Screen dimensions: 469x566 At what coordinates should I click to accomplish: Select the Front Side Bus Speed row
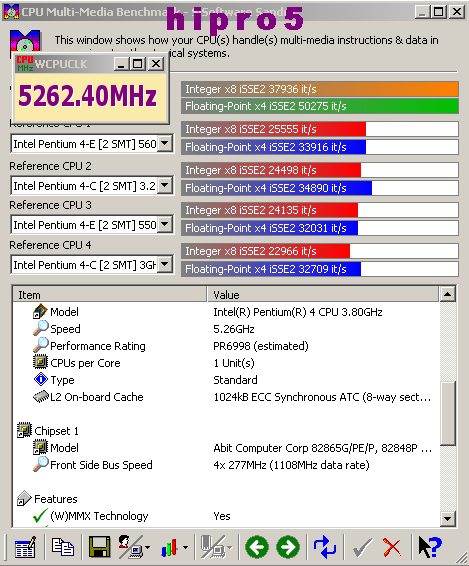[x=226, y=465]
